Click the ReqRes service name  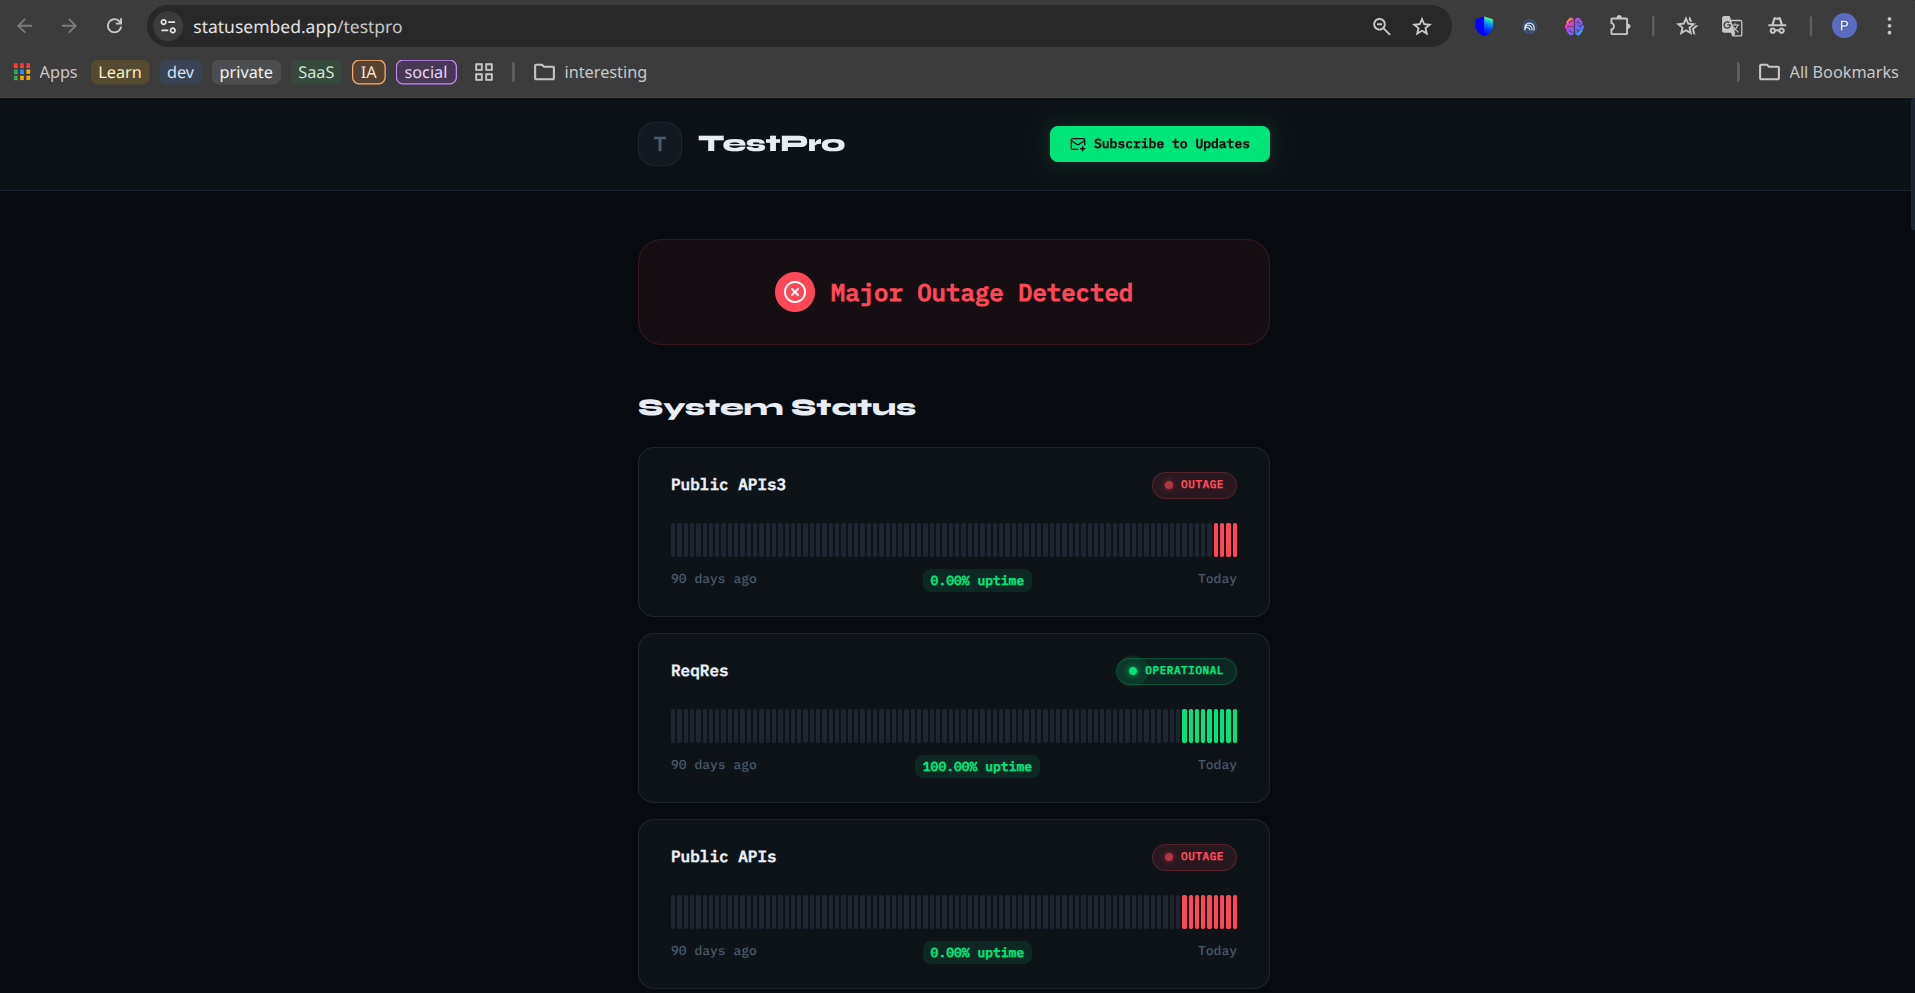699,671
